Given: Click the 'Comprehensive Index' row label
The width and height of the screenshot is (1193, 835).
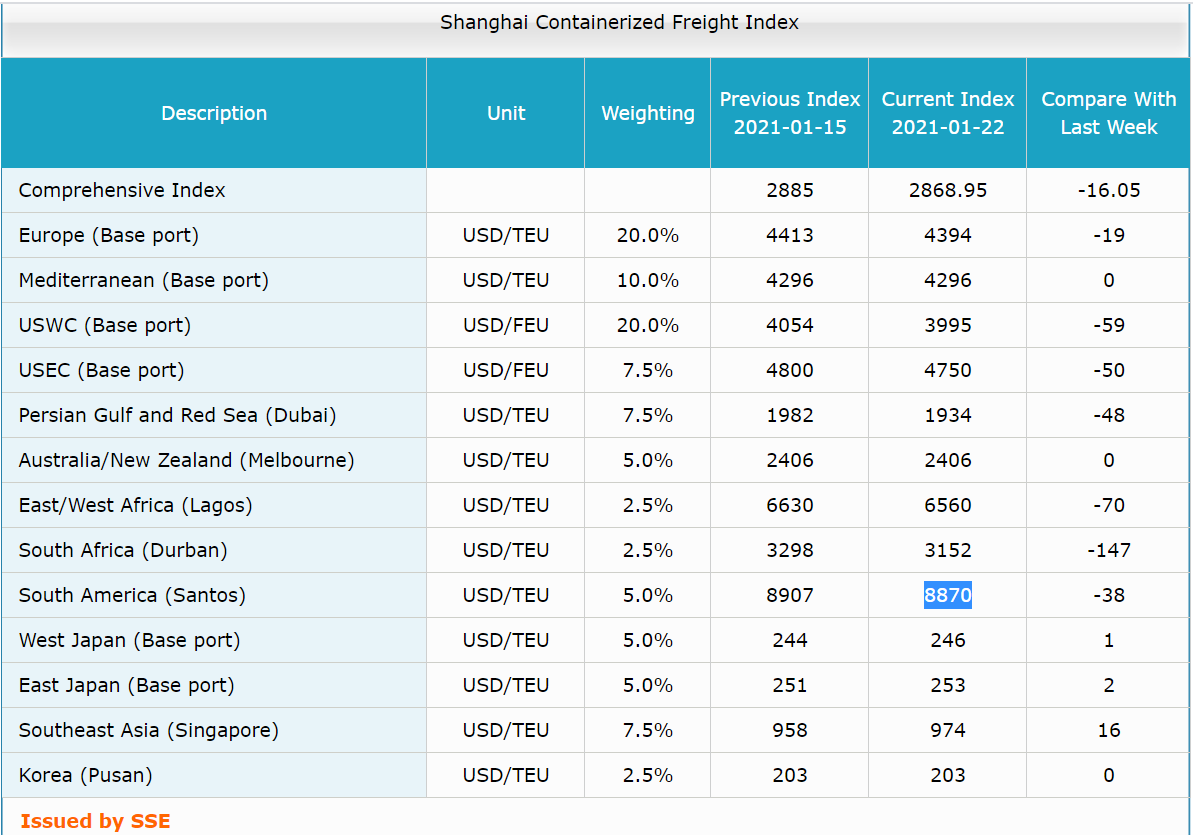Looking at the screenshot, I should click(122, 190).
